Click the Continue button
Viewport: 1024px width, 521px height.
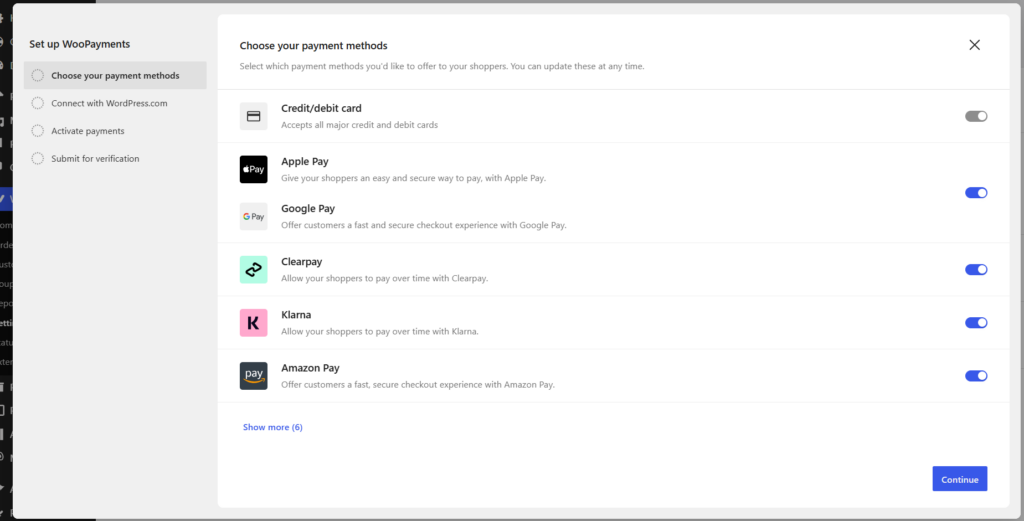(959, 479)
